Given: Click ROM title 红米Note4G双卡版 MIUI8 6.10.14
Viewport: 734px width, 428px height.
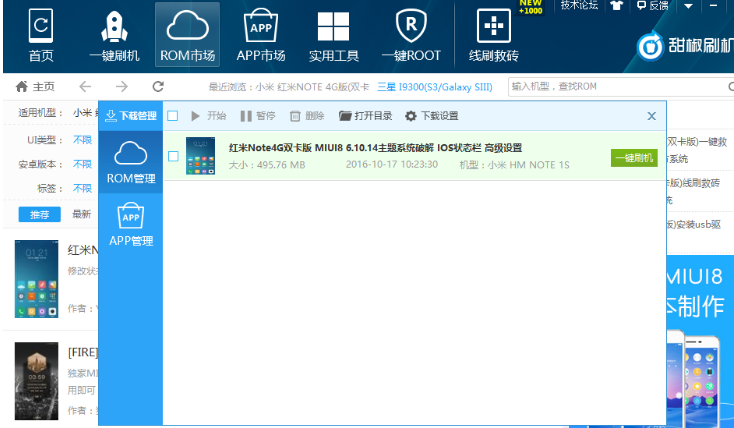Looking at the screenshot, I should click(375, 148).
